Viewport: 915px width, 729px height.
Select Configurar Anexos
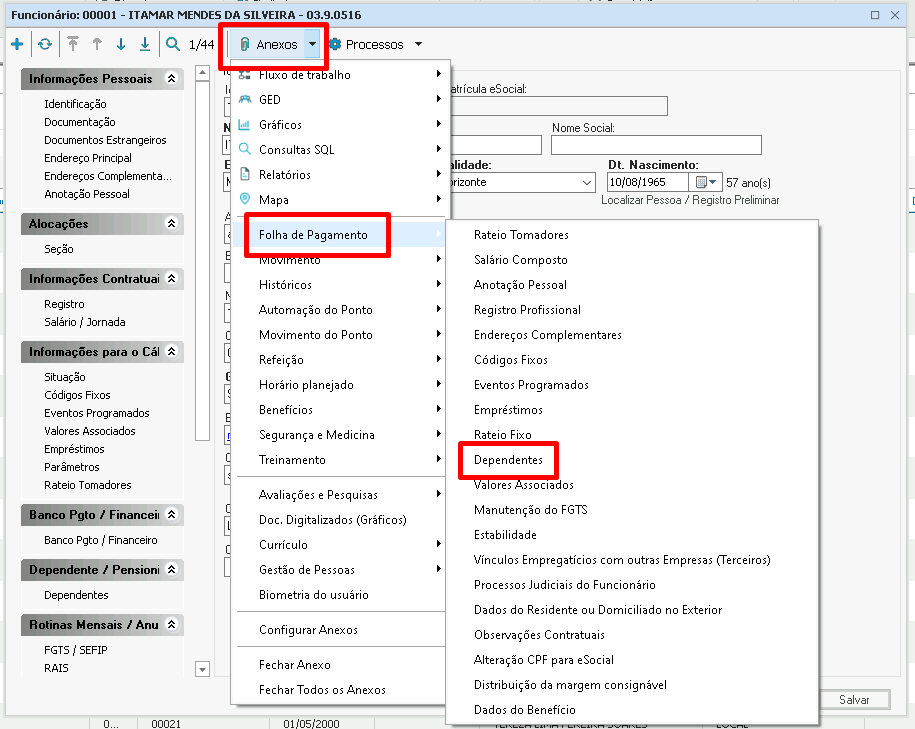pos(340,630)
